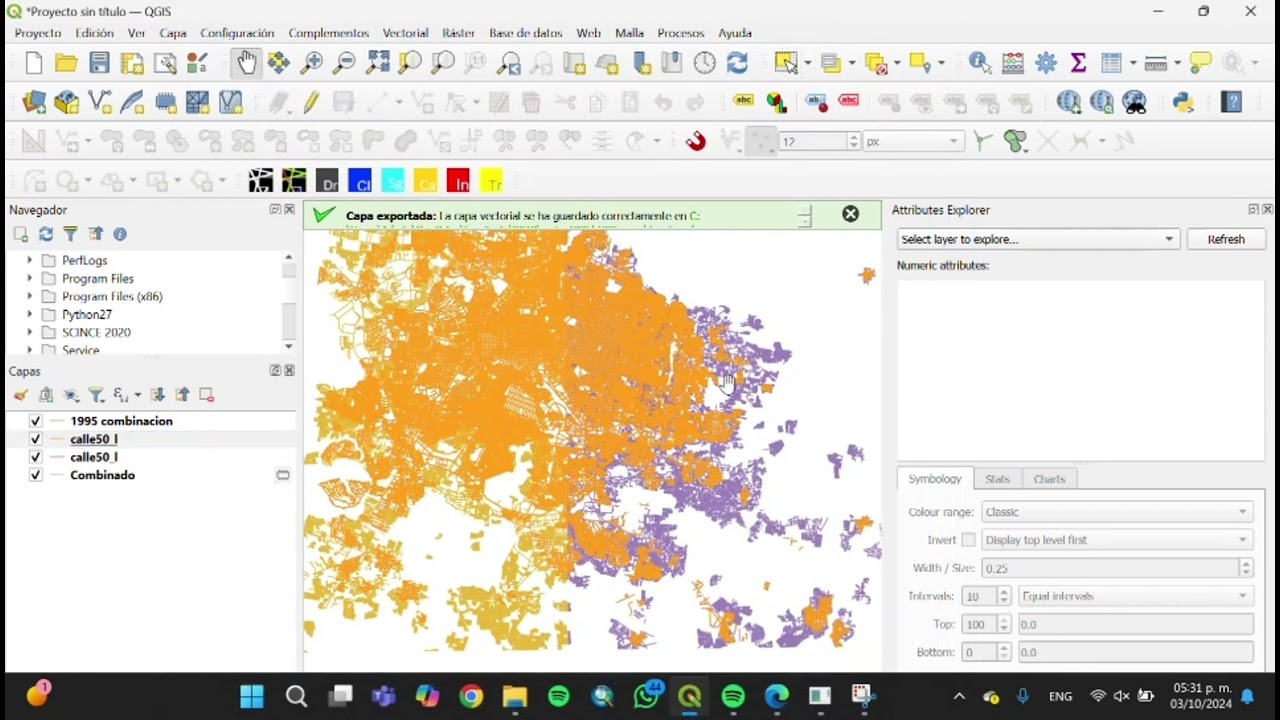The width and height of the screenshot is (1280, 720).
Task: Click the Zoom Full extent icon
Action: [x=377, y=64]
